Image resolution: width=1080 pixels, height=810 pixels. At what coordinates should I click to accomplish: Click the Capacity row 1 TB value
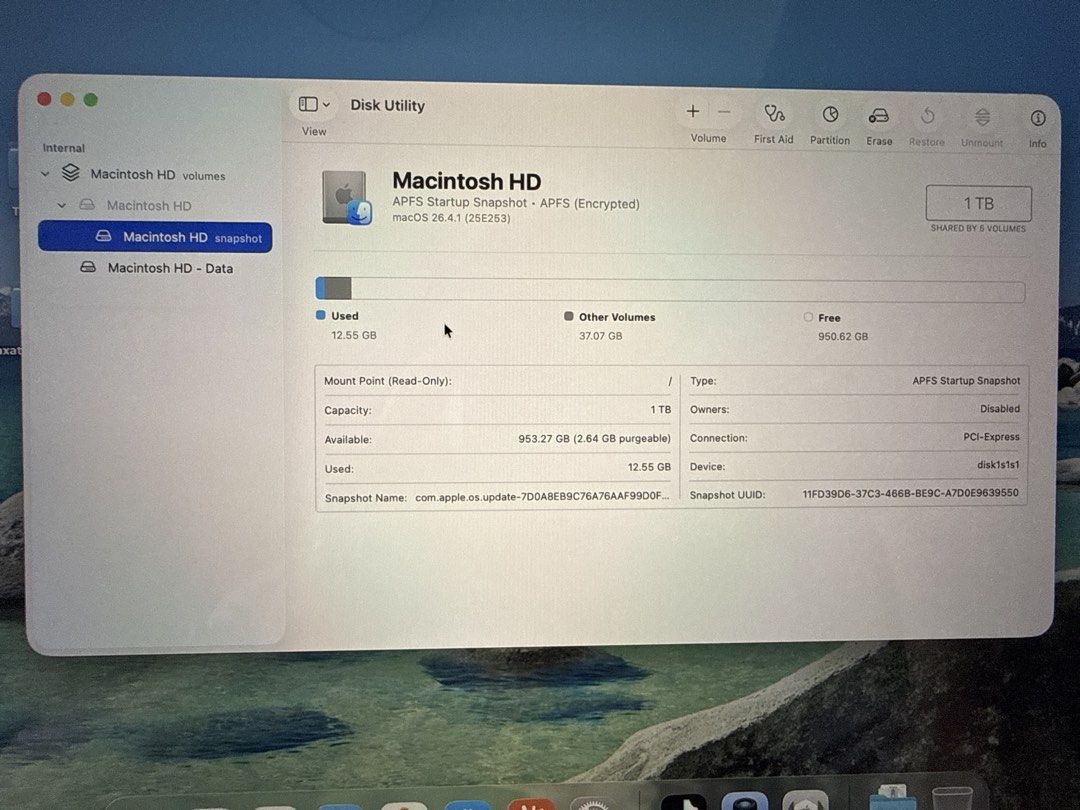coord(661,409)
